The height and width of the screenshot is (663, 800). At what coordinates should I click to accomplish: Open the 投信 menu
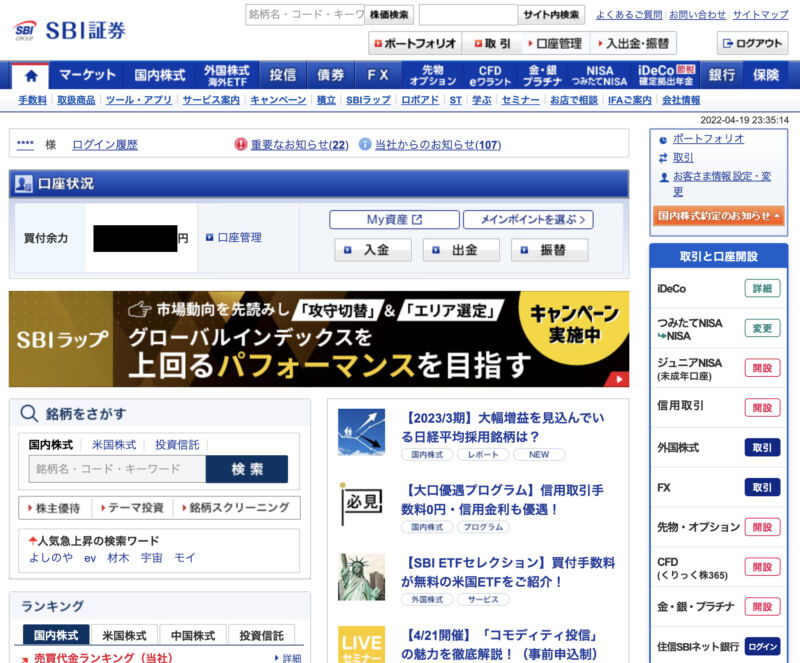point(283,75)
